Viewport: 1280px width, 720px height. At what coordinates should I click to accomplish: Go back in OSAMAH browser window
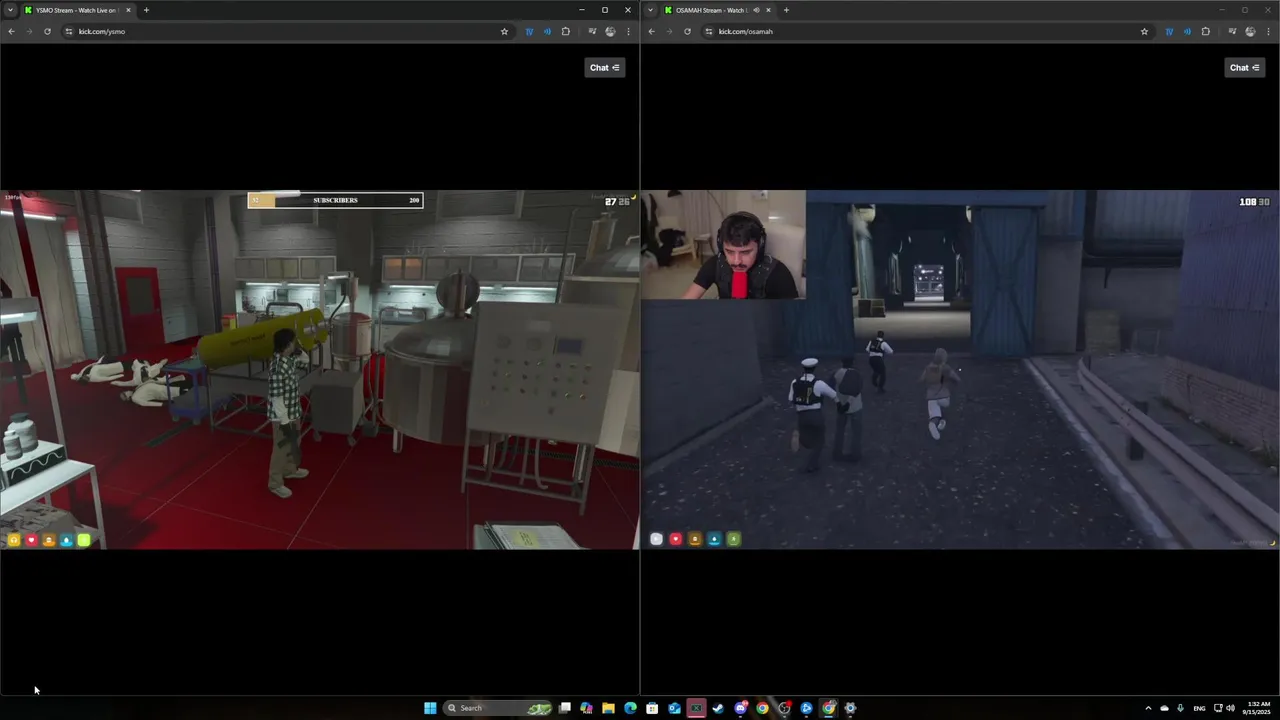pos(651,31)
